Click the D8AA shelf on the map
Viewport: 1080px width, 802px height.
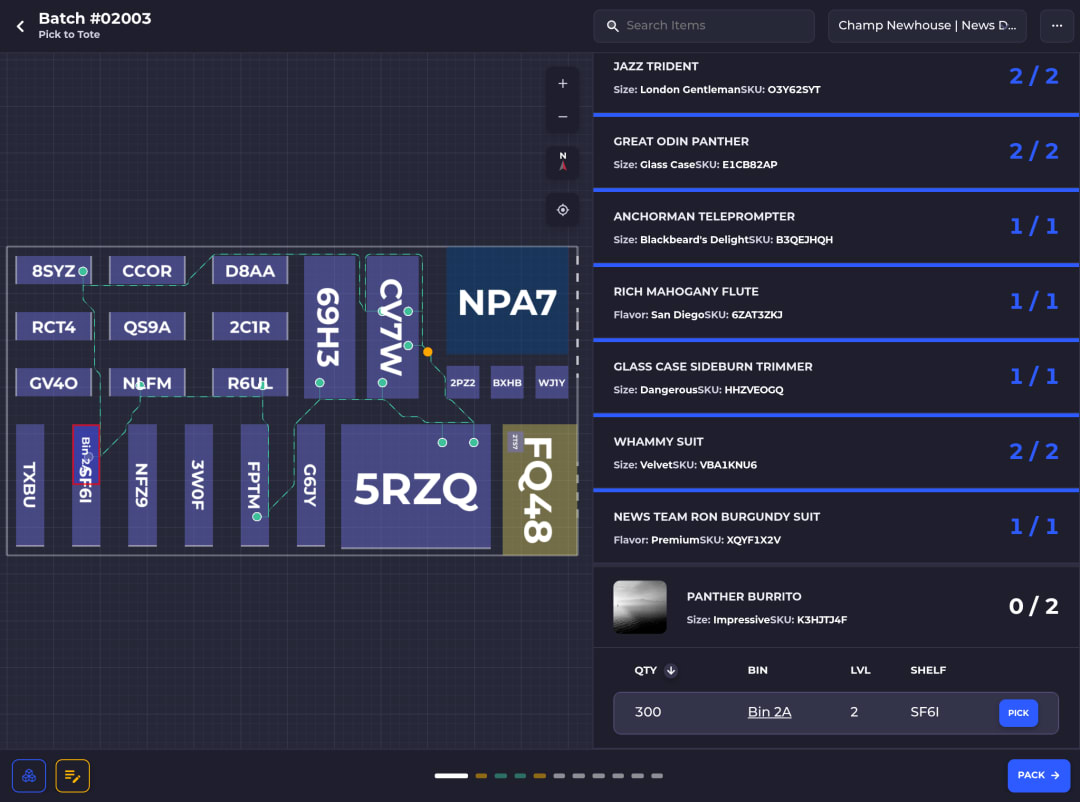(250, 271)
